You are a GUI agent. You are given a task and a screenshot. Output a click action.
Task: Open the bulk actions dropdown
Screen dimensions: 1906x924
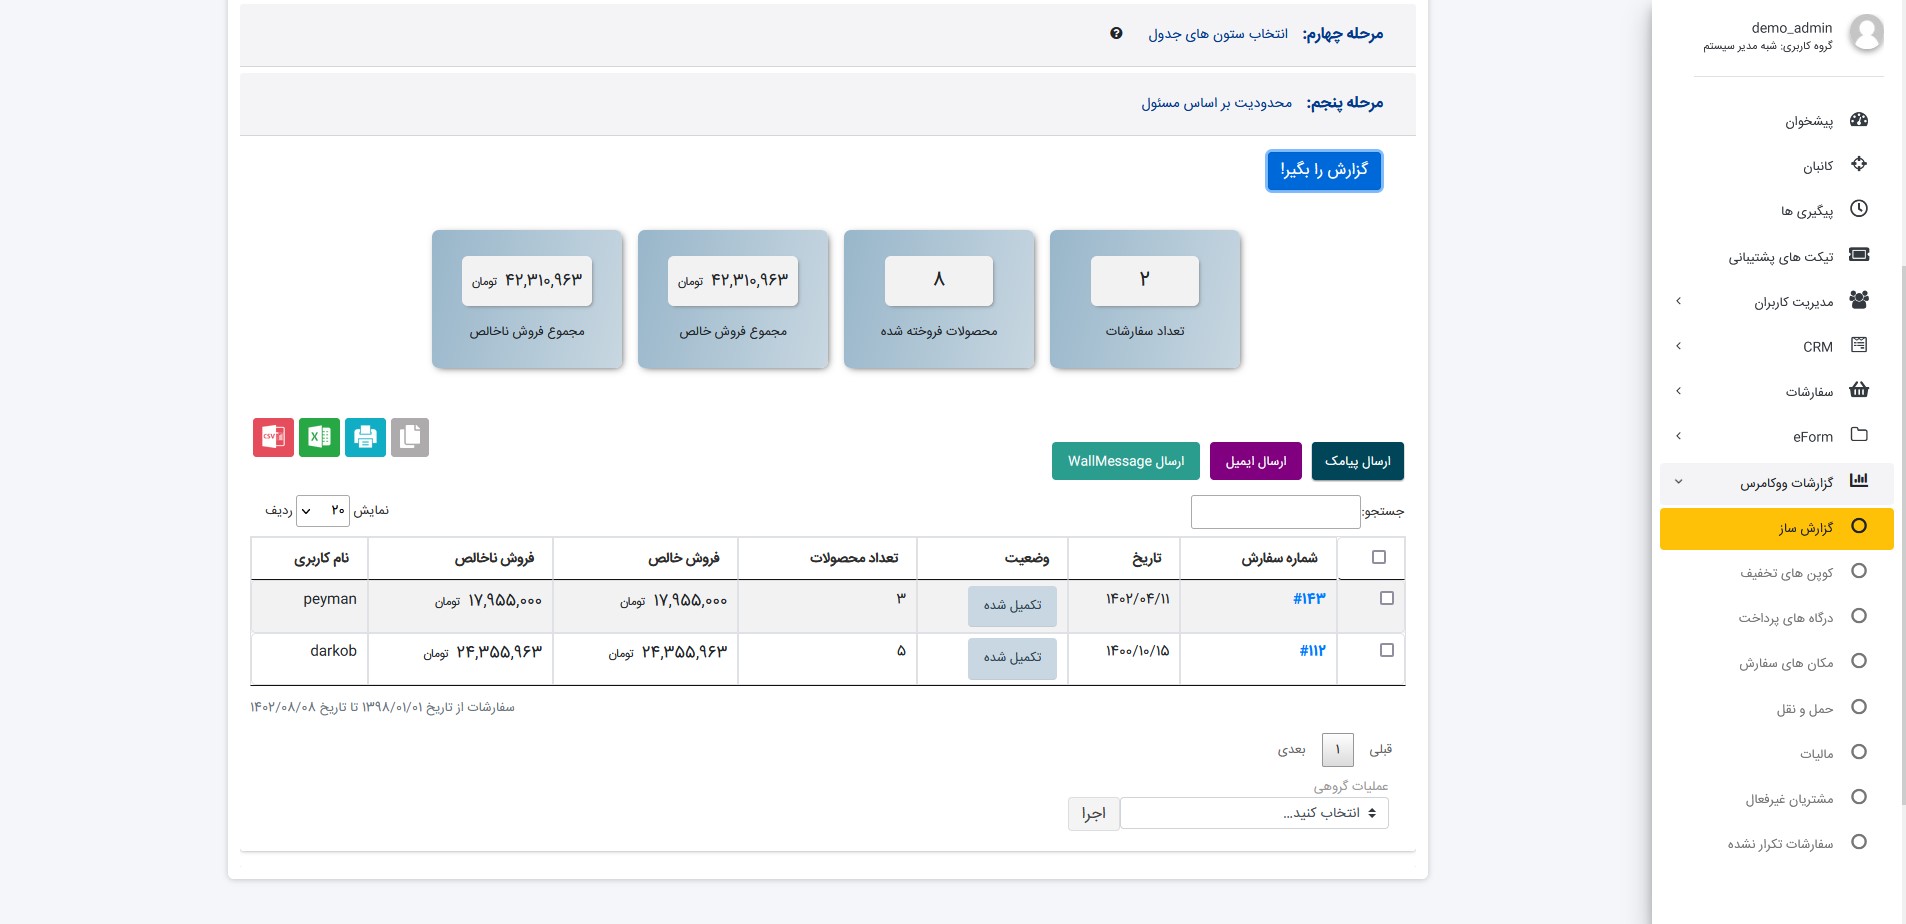pos(1254,813)
